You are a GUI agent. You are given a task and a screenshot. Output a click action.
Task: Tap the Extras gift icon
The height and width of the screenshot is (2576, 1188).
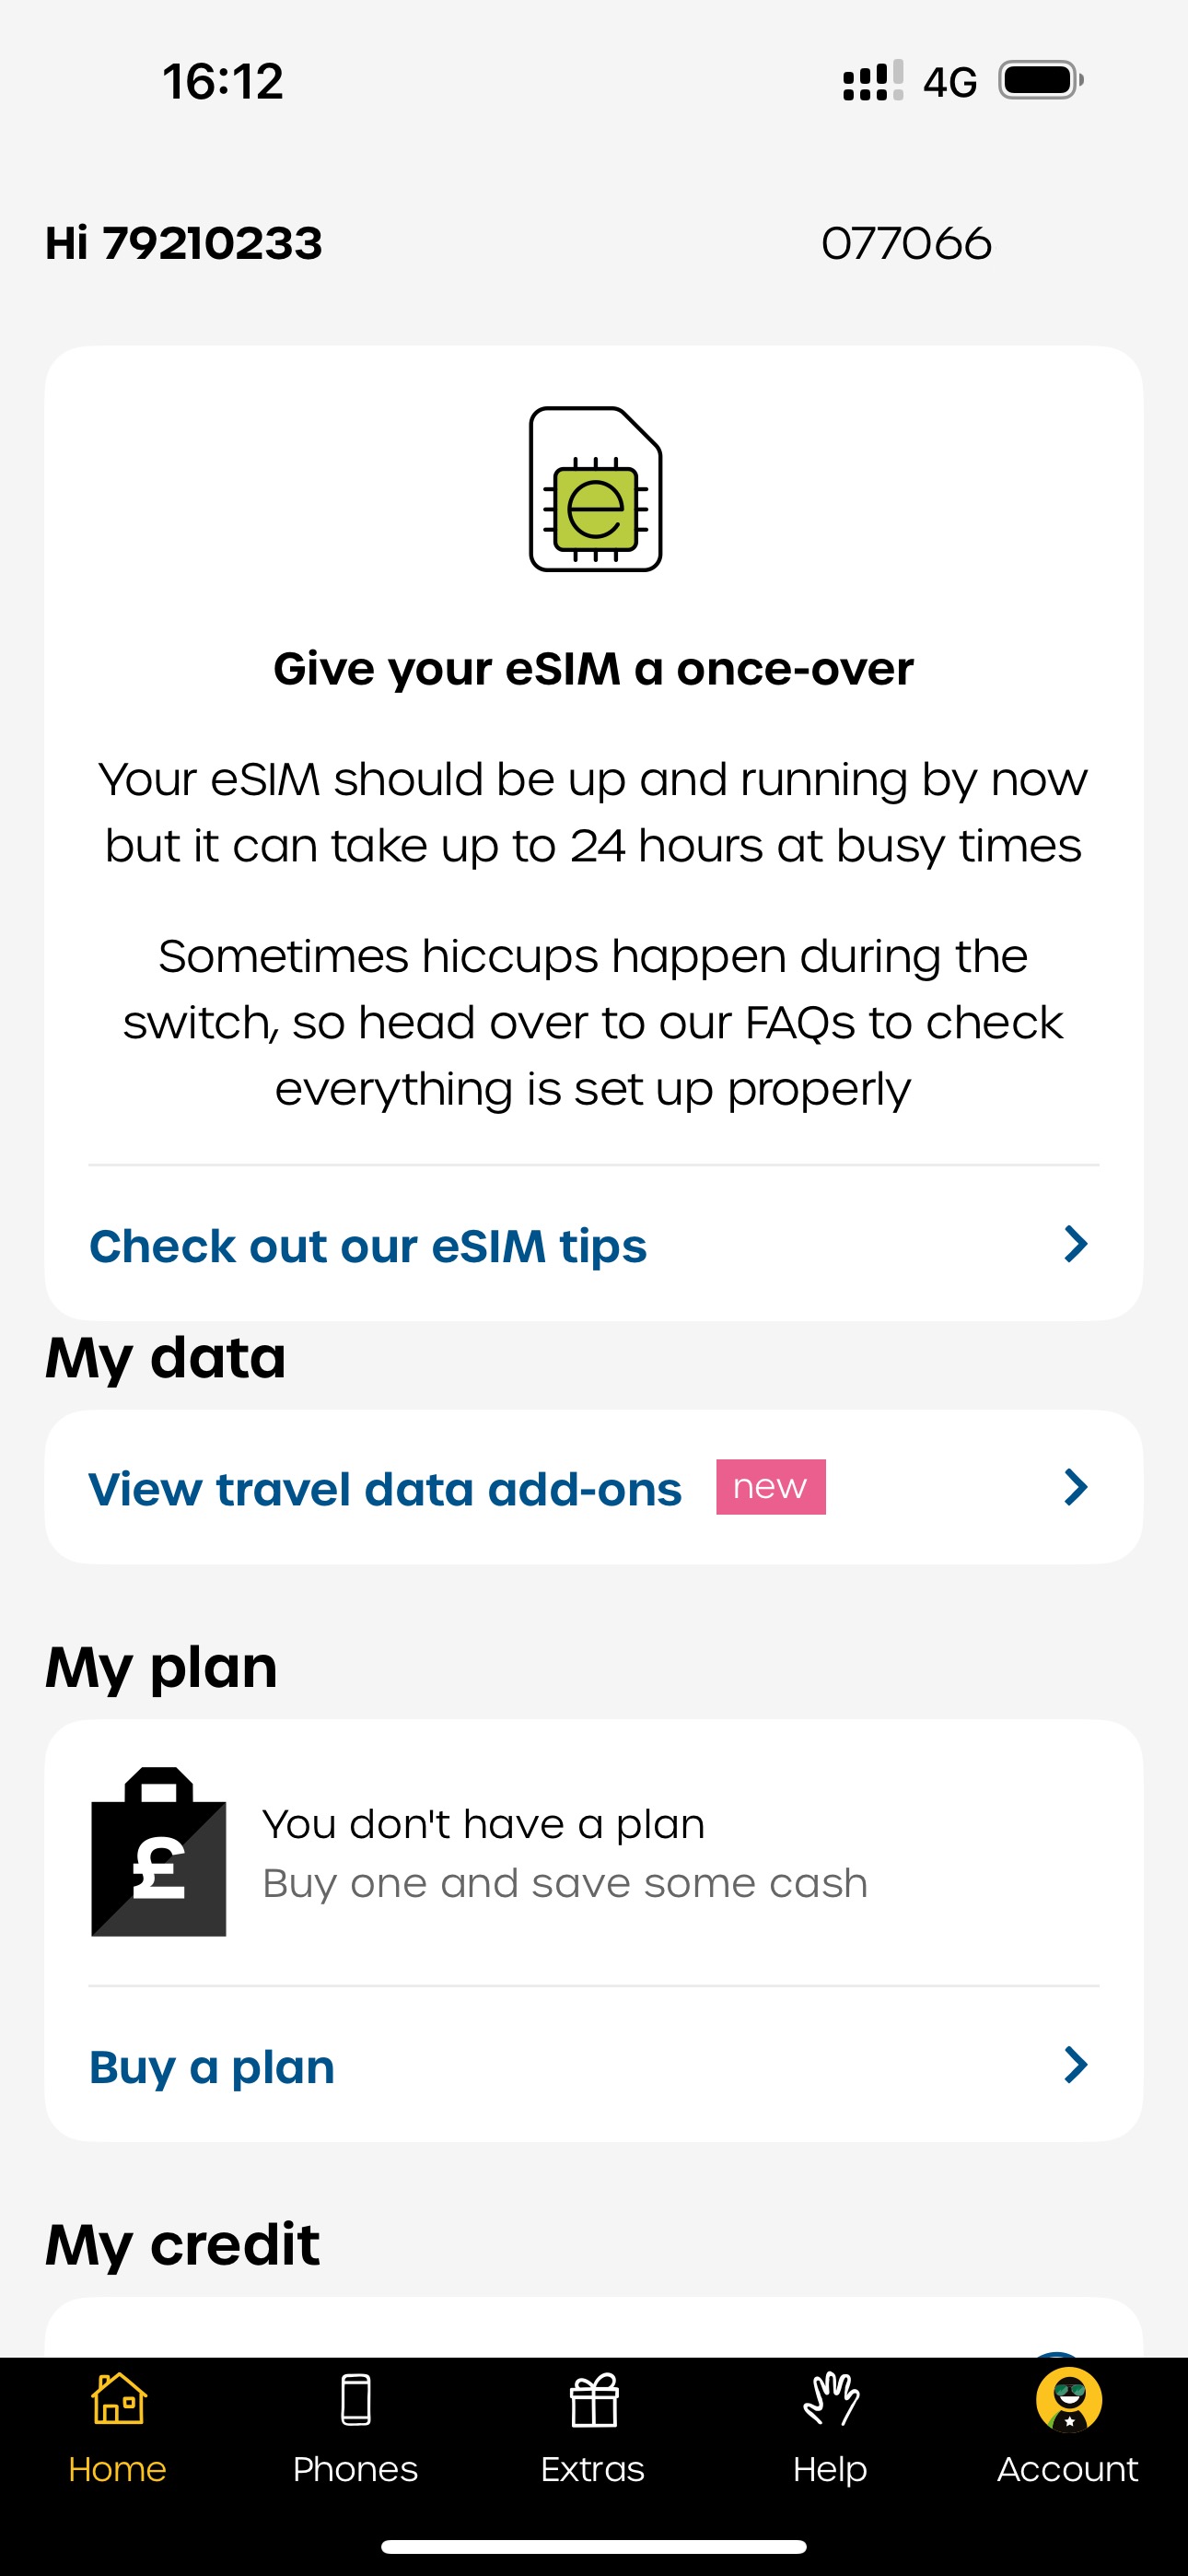pos(594,2400)
